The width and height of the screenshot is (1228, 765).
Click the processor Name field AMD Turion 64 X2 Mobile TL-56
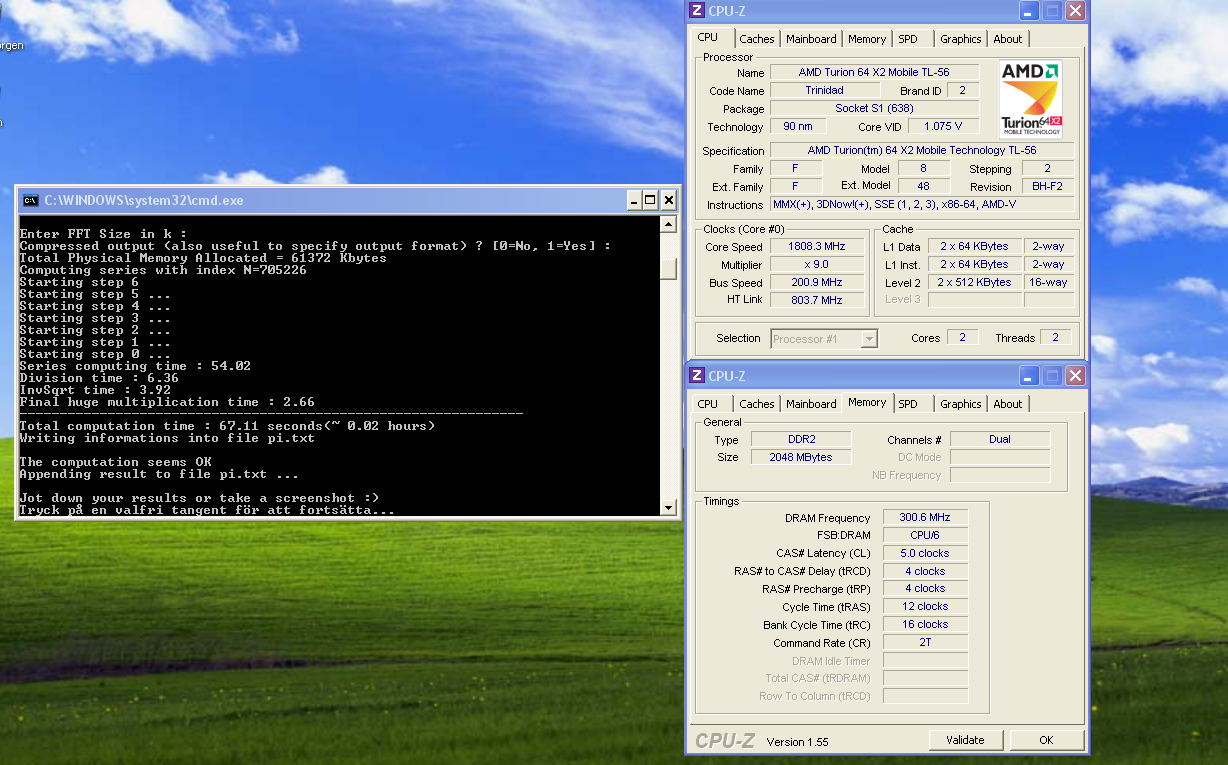(x=874, y=73)
